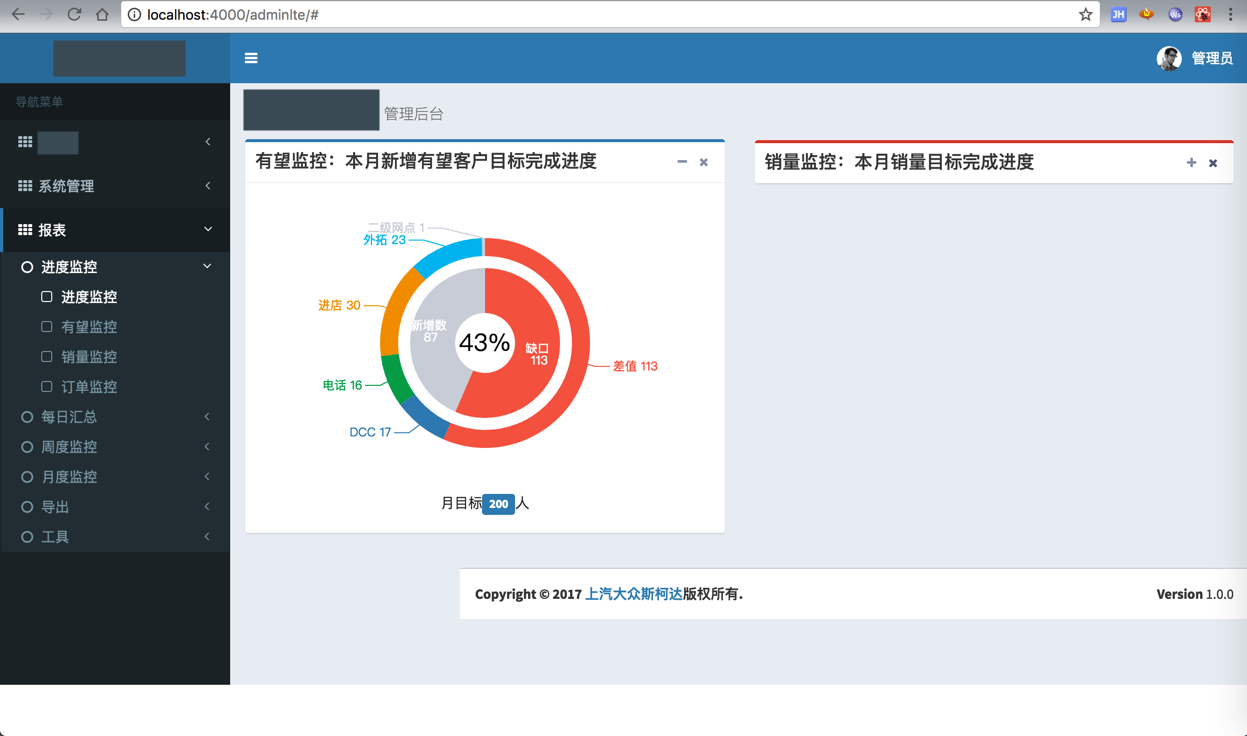Open 导出 menu group
This screenshot has width=1247, height=736.
[115, 507]
